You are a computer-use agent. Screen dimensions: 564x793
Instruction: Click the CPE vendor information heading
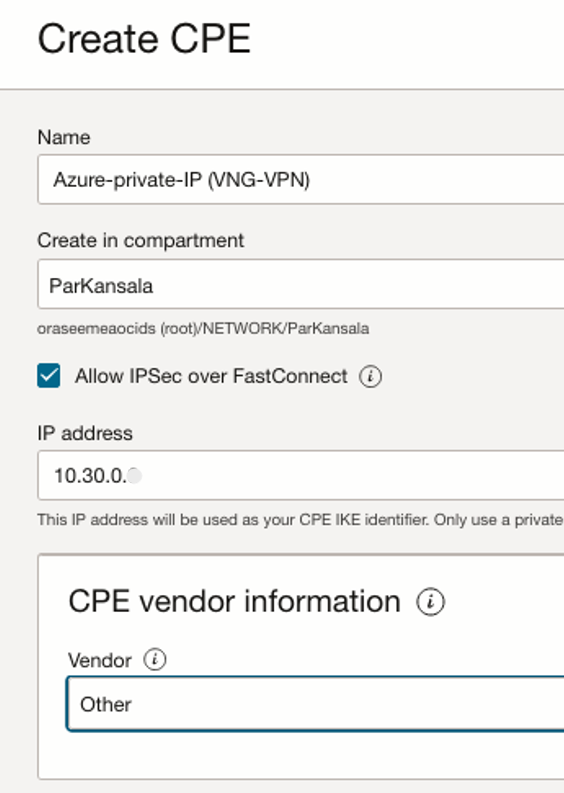(234, 601)
